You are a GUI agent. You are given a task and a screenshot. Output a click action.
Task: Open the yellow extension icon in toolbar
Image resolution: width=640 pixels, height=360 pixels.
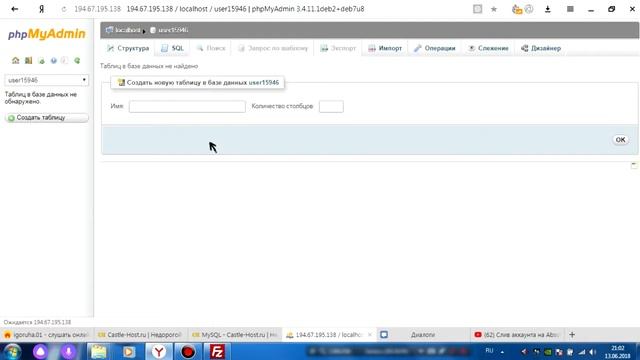pos(517,9)
